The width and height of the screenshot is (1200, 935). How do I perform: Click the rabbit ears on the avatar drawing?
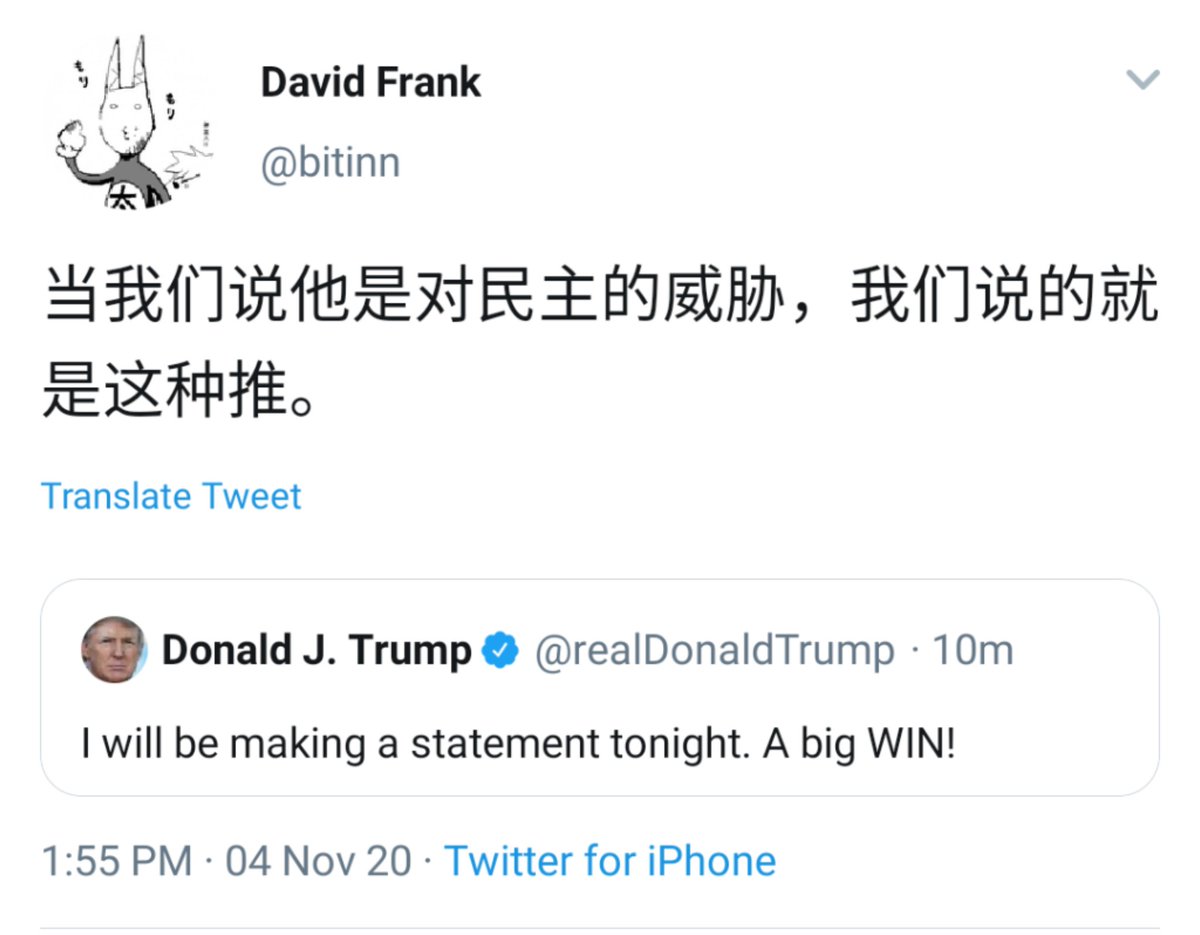pyautogui.click(x=127, y=62)
